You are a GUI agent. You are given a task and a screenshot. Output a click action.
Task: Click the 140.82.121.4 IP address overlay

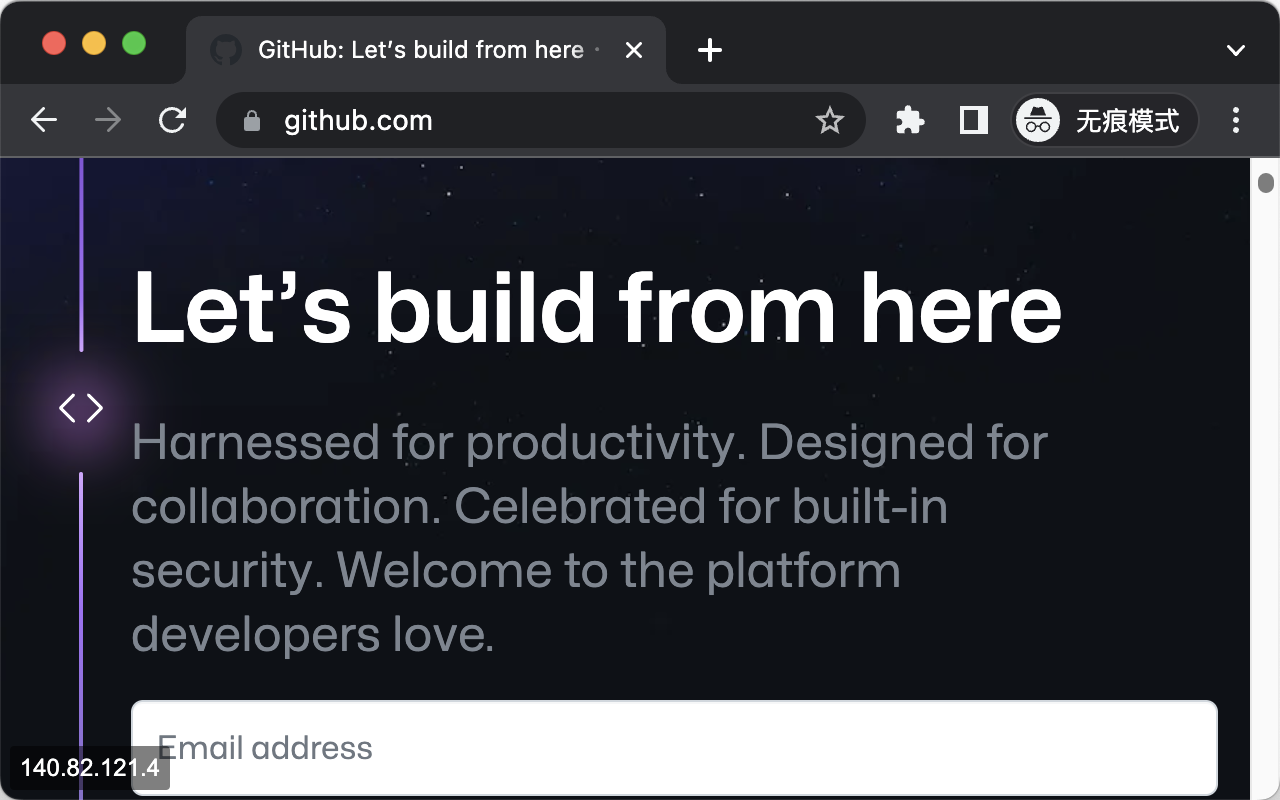pos(90,768)
